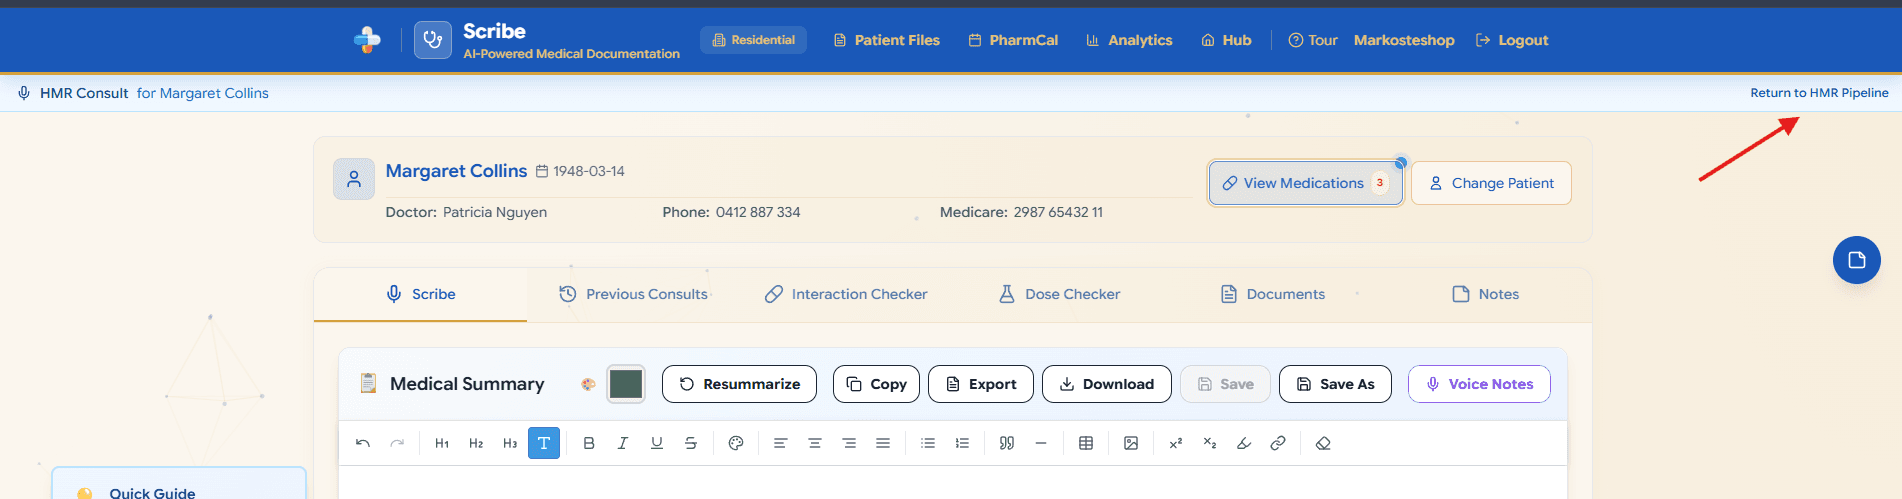Apply subscript formatting

pos(1210,443)
